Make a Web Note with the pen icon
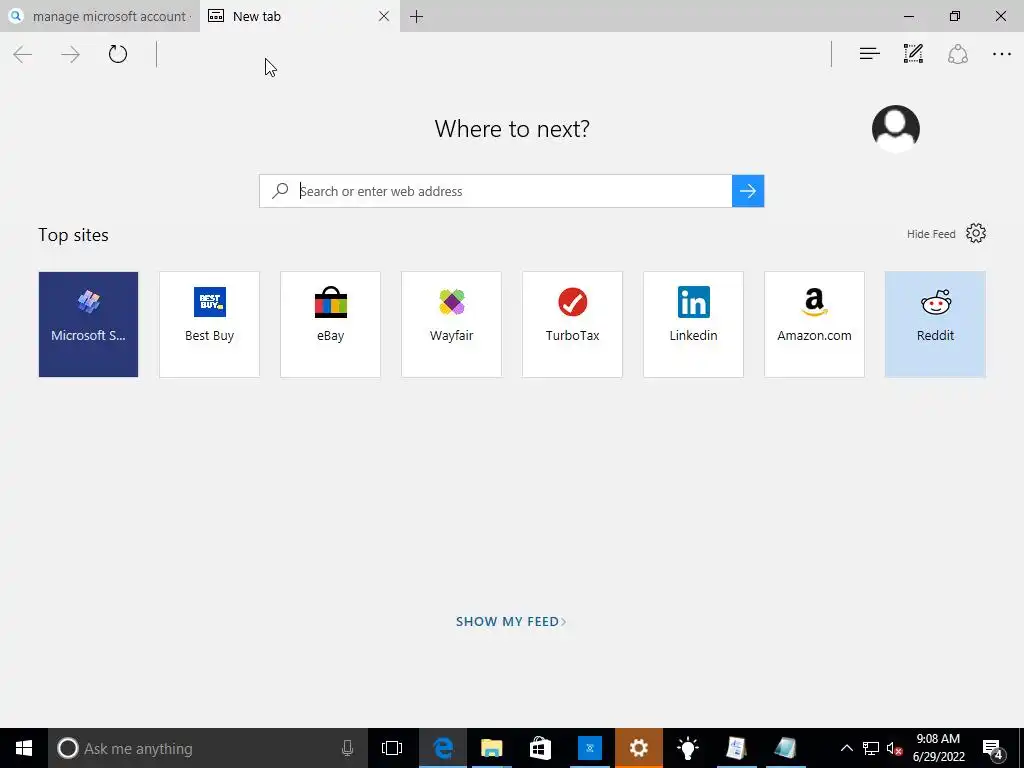The image size is (1024, 768). point(913,54)
